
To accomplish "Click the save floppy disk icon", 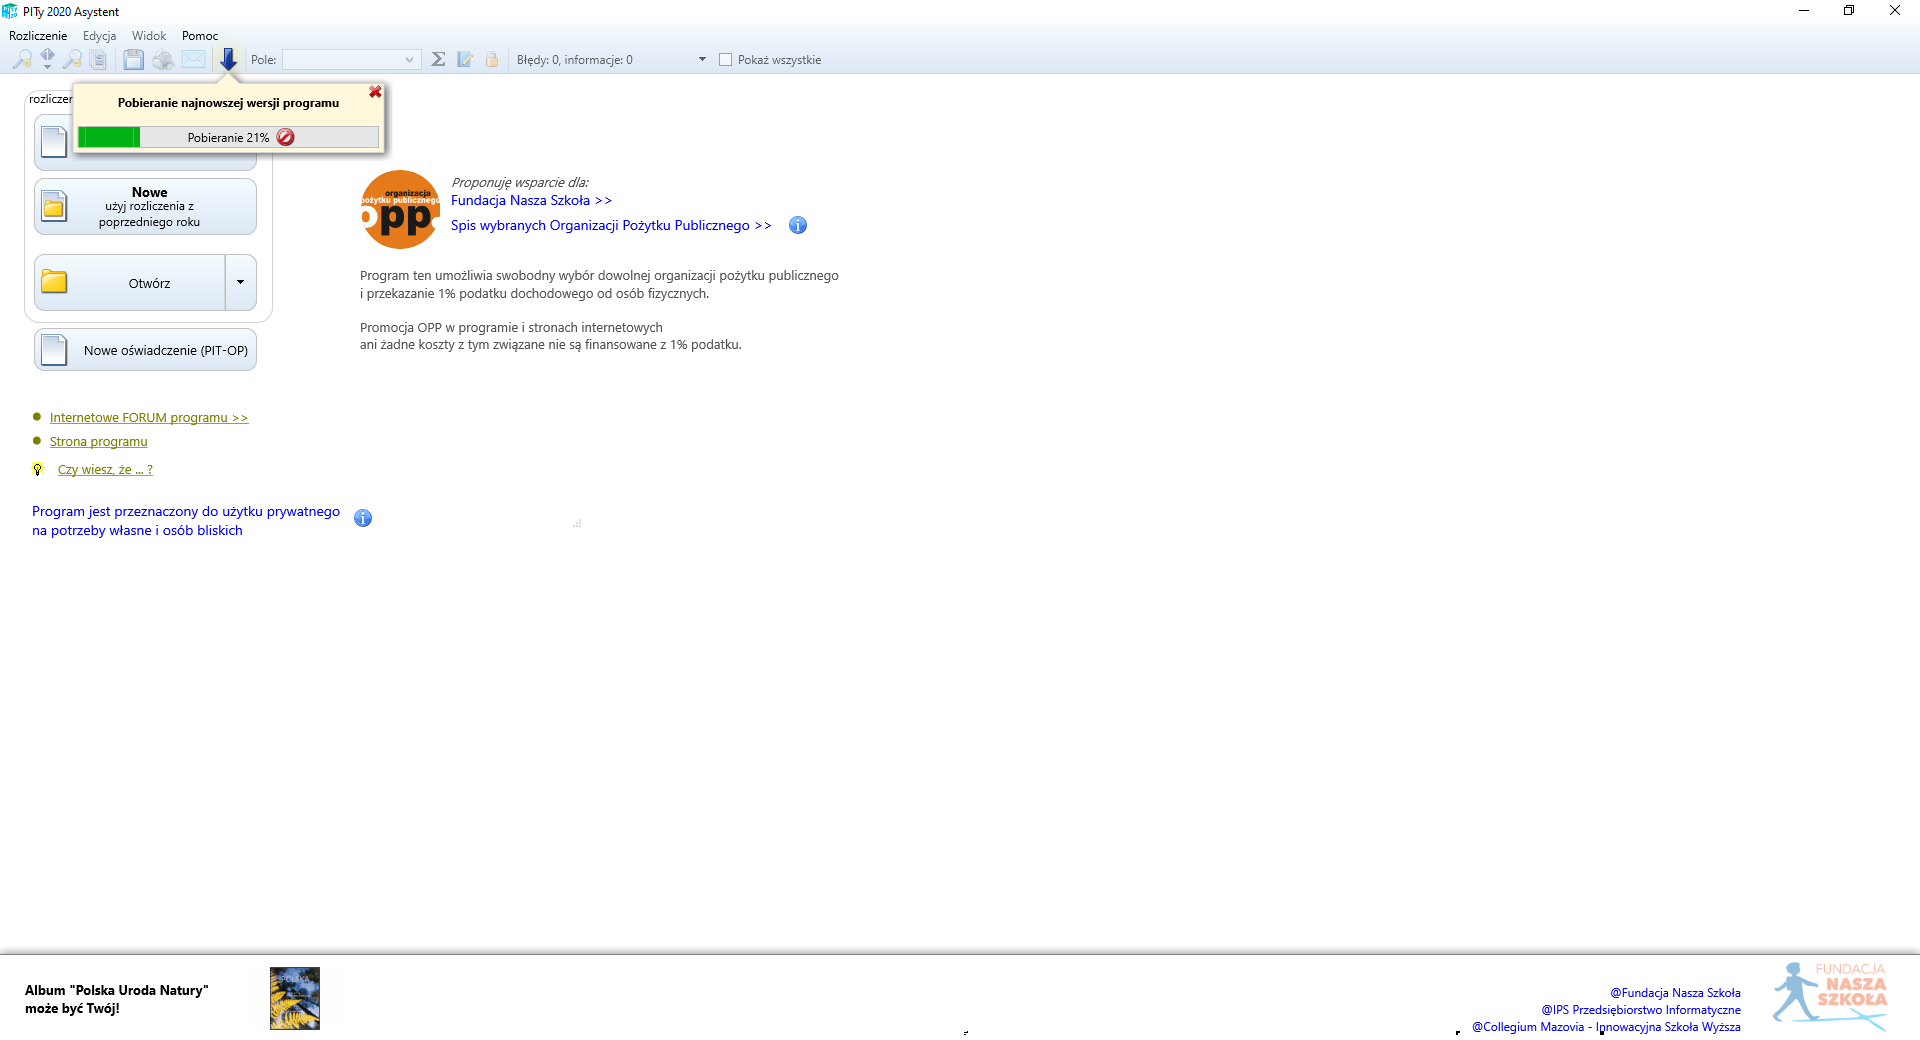I will (x=133, y=60).
